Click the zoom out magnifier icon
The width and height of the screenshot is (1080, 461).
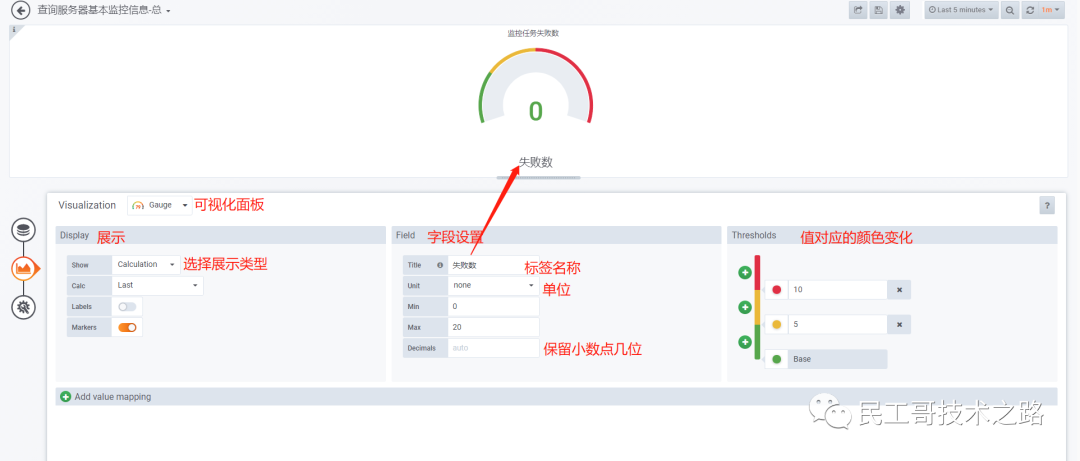[1010, 10]
